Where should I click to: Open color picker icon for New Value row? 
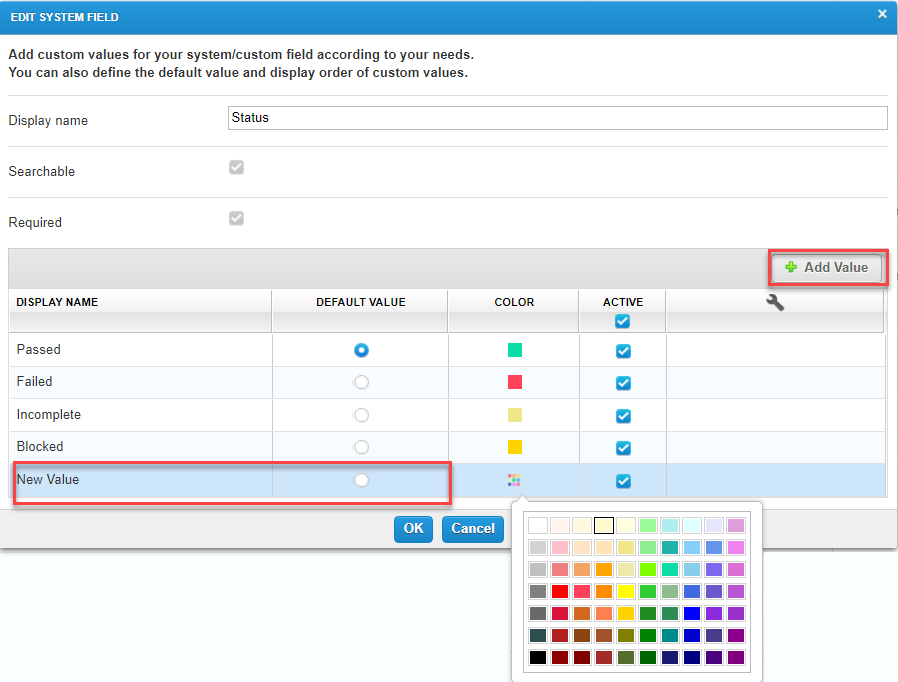(x=514, y=480)
